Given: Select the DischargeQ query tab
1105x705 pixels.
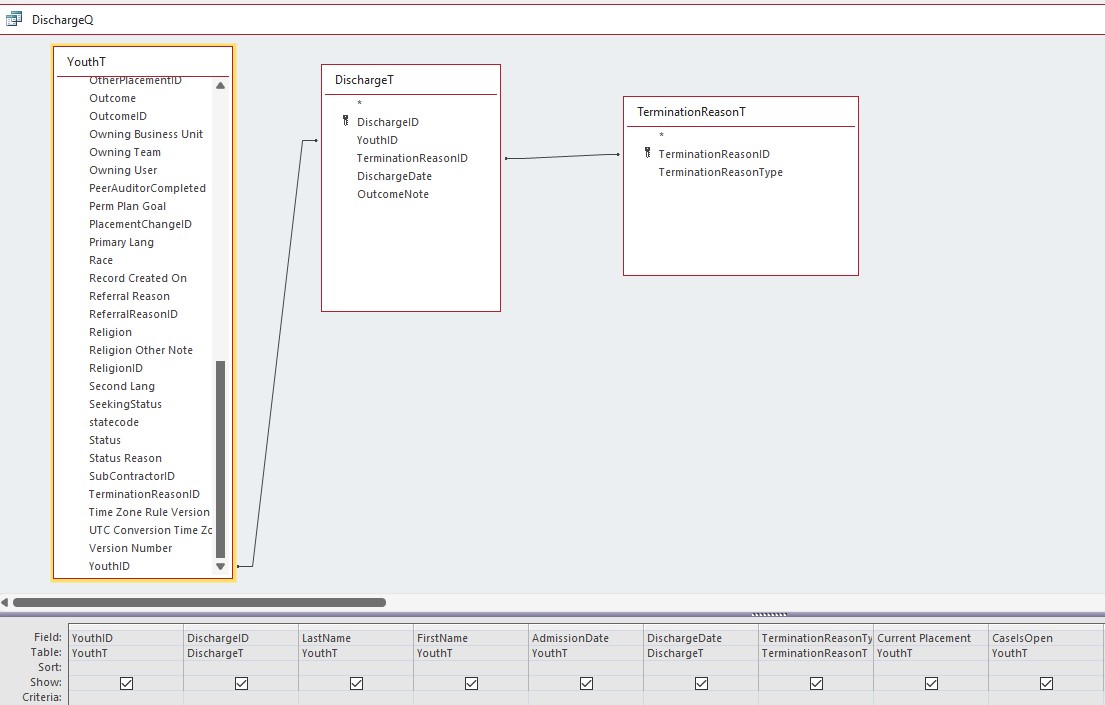Looking at the screenshot, I should pyautogui.click(x=62, y=20).
